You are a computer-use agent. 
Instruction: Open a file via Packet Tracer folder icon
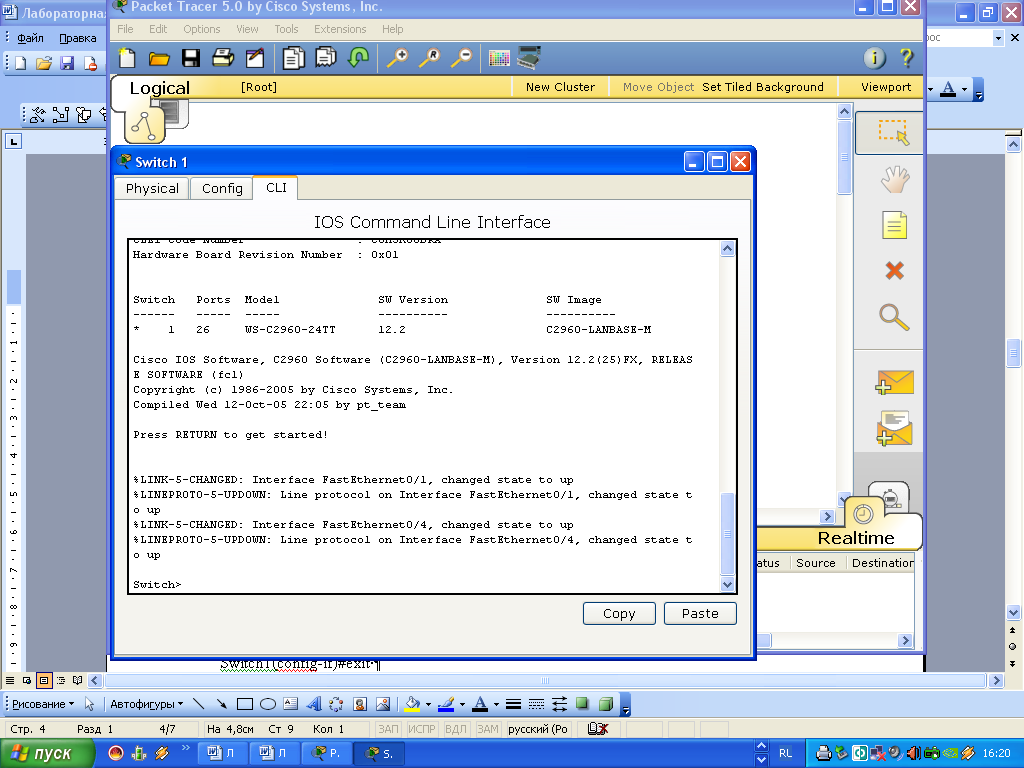pyautogui.click(x=159, y=59)
